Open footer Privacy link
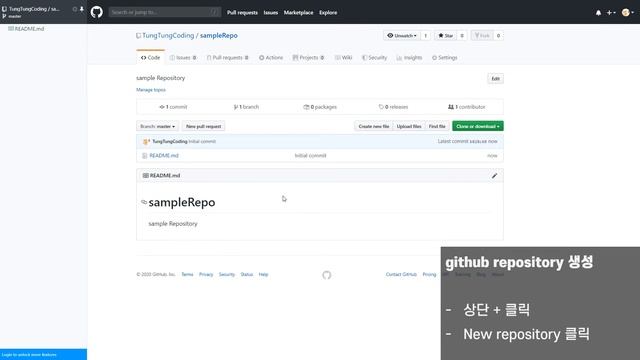Viewport: 640px width, 360px height. [x=206, y=274]
